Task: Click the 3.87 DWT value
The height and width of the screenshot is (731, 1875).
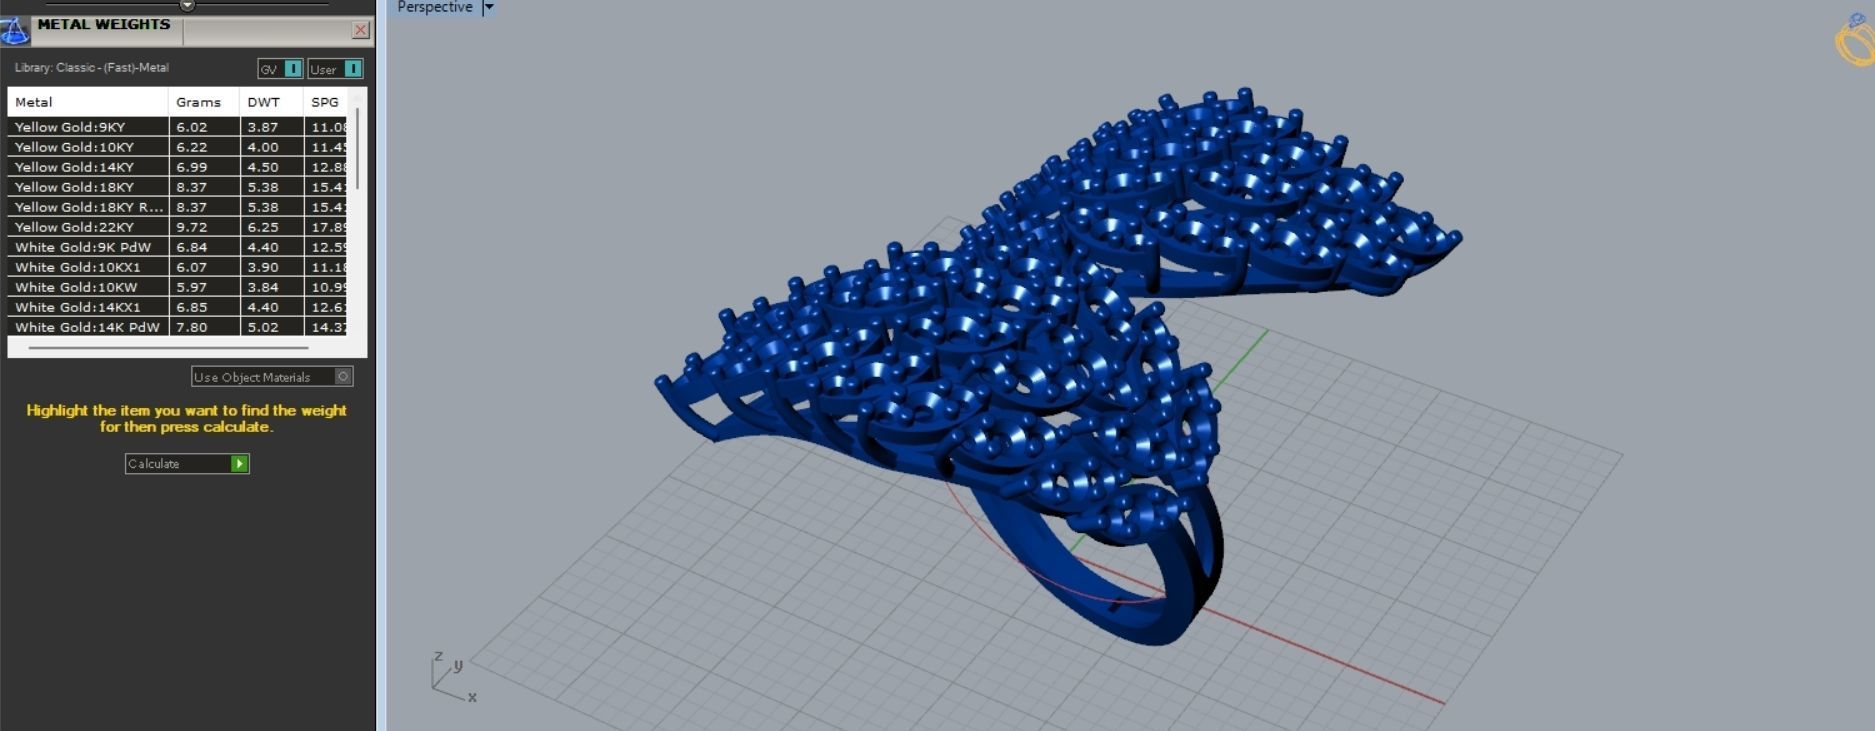Action: [x=263, y=127]
